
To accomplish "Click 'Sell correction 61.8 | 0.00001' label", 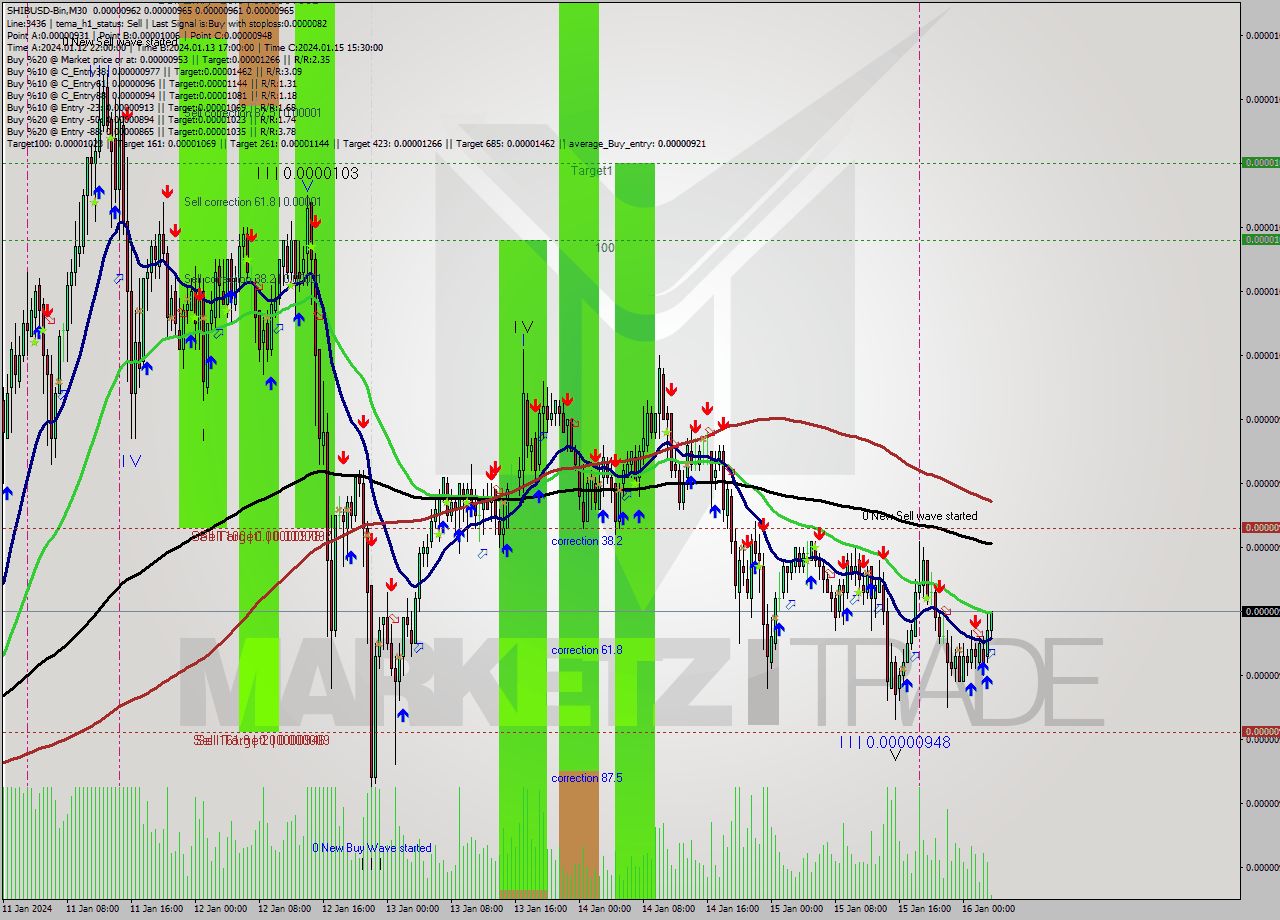I will [253, 202].
